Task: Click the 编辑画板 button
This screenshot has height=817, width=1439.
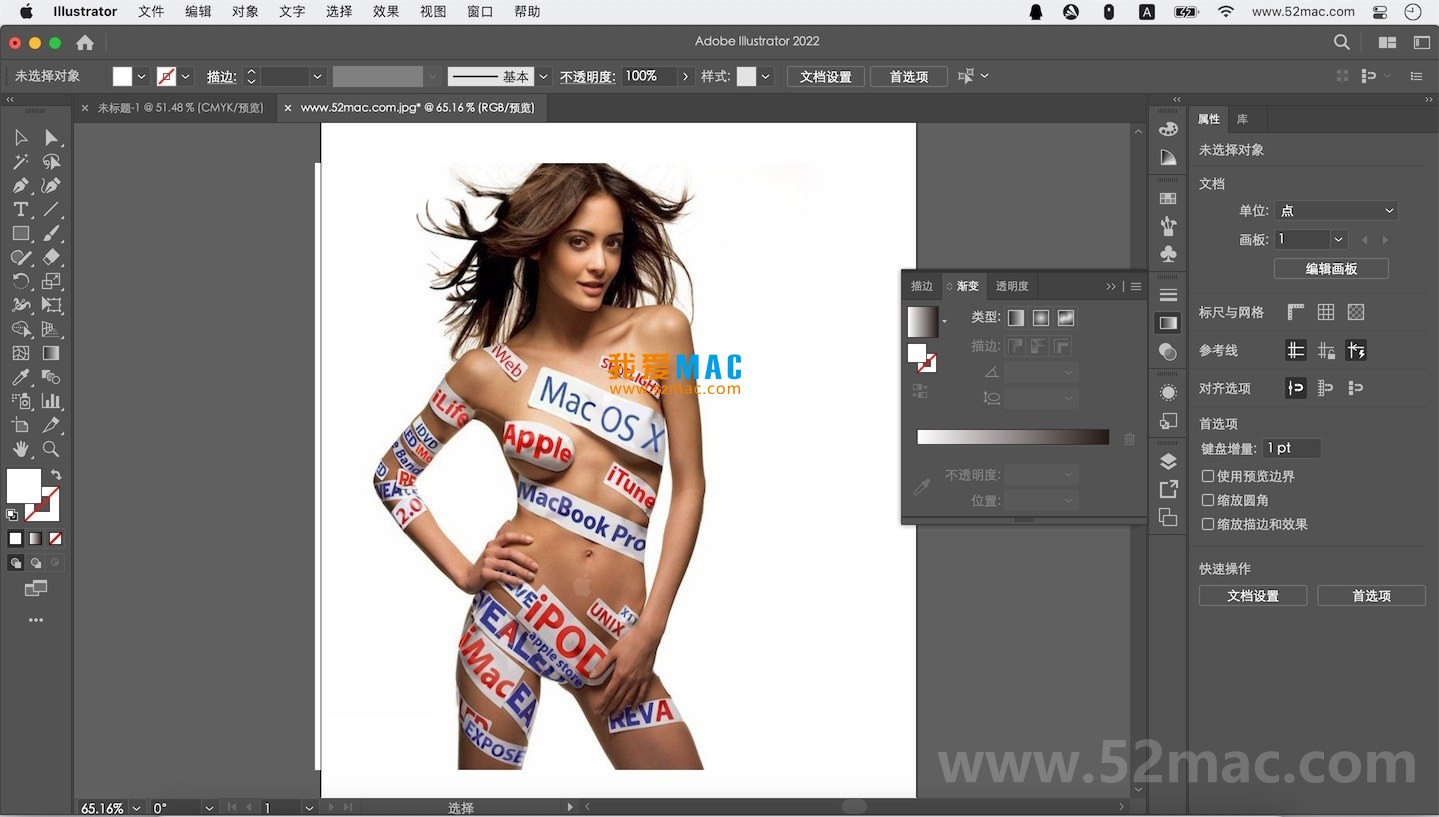Action: (x=1331, y=269)
